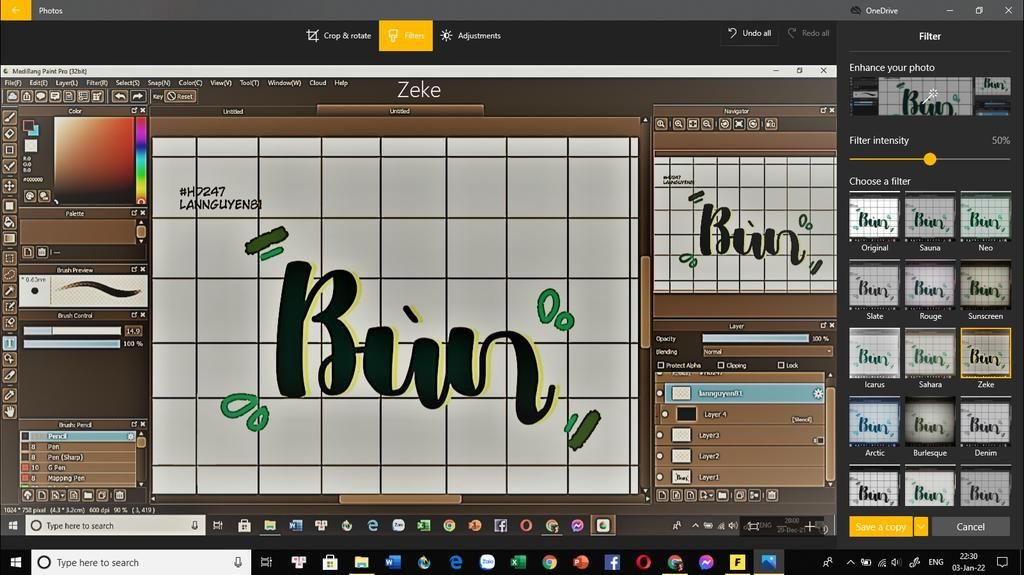Open the Blending mode dropdown

(768, 352)
